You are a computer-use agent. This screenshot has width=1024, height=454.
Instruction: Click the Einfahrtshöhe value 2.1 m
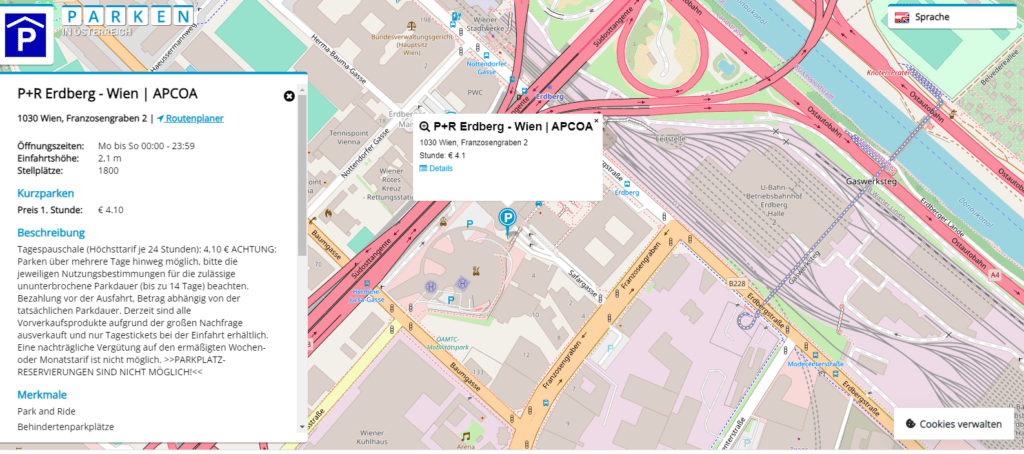point(110,158)
